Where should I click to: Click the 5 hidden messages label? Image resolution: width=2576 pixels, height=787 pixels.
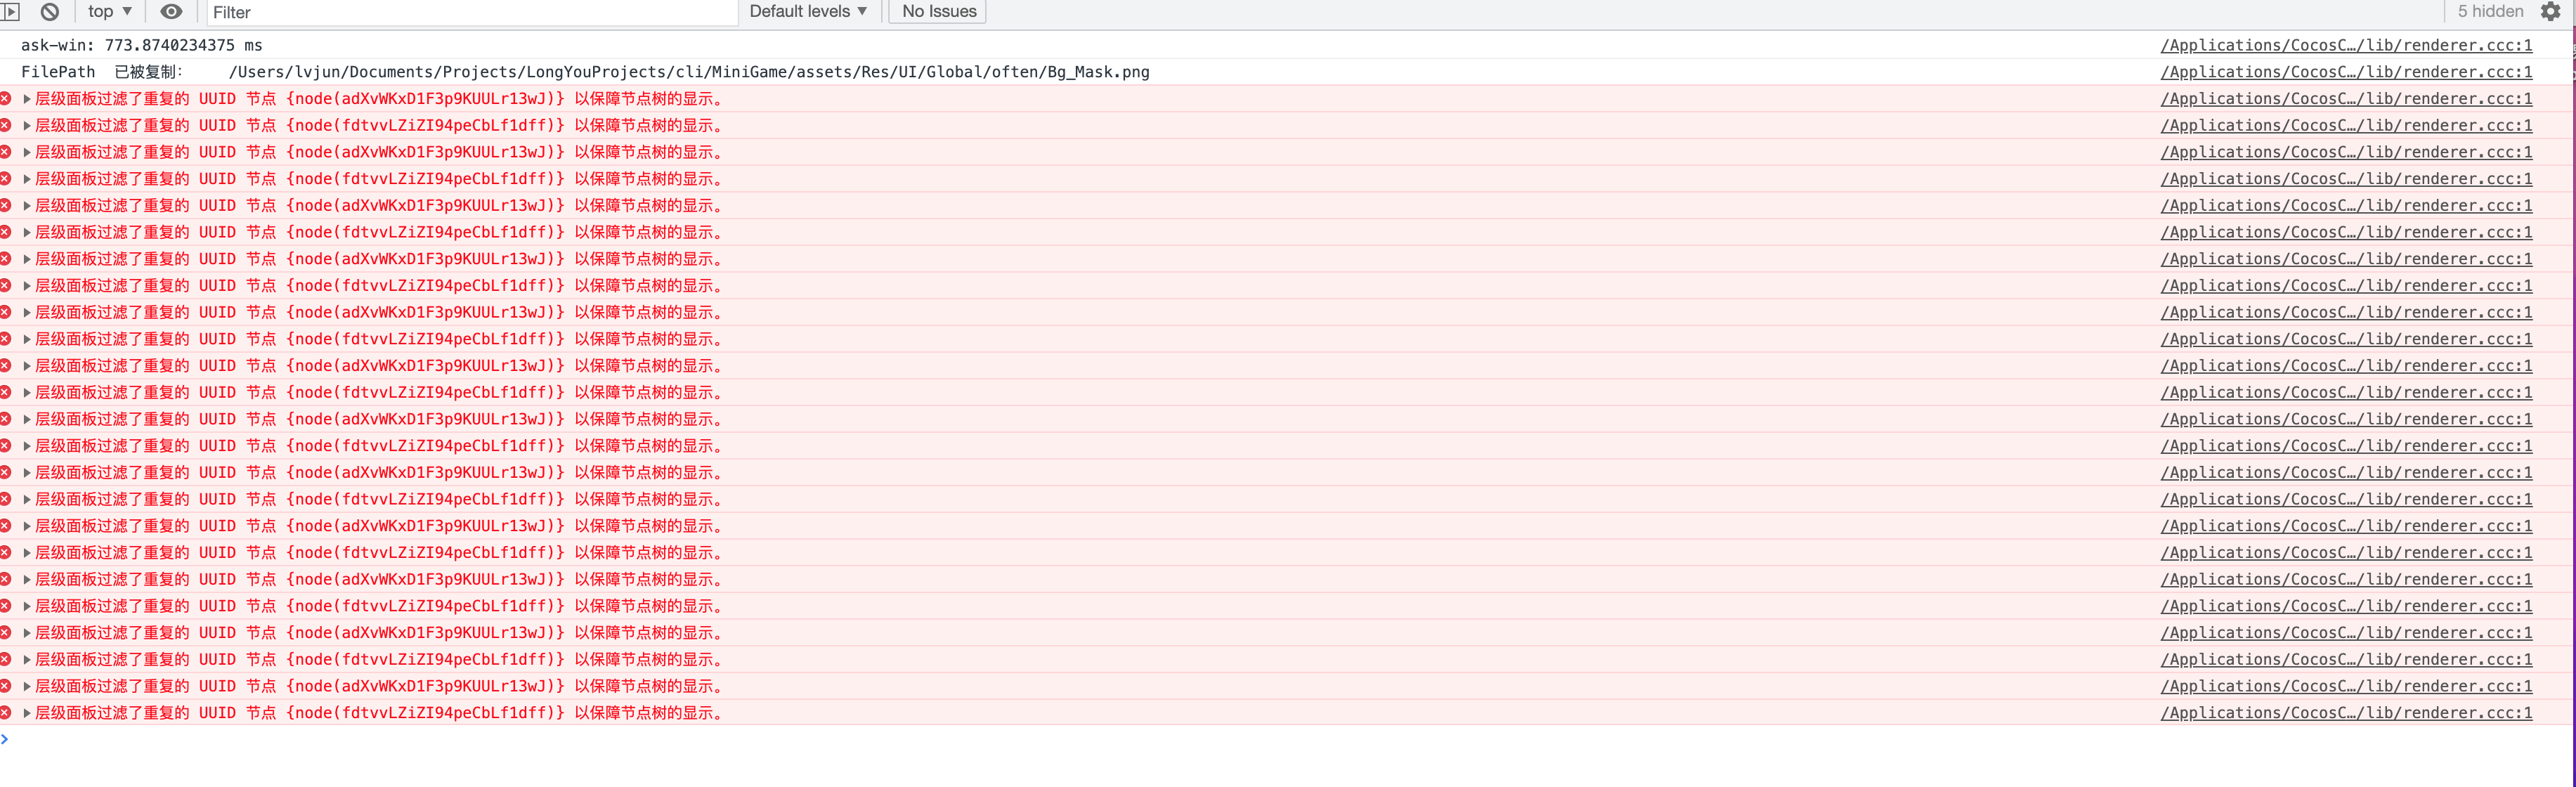click(x=2490, y=12)
